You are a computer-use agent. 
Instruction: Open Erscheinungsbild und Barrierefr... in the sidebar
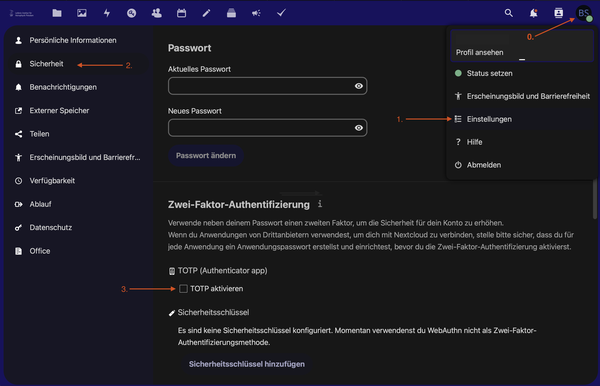[77, 157]
